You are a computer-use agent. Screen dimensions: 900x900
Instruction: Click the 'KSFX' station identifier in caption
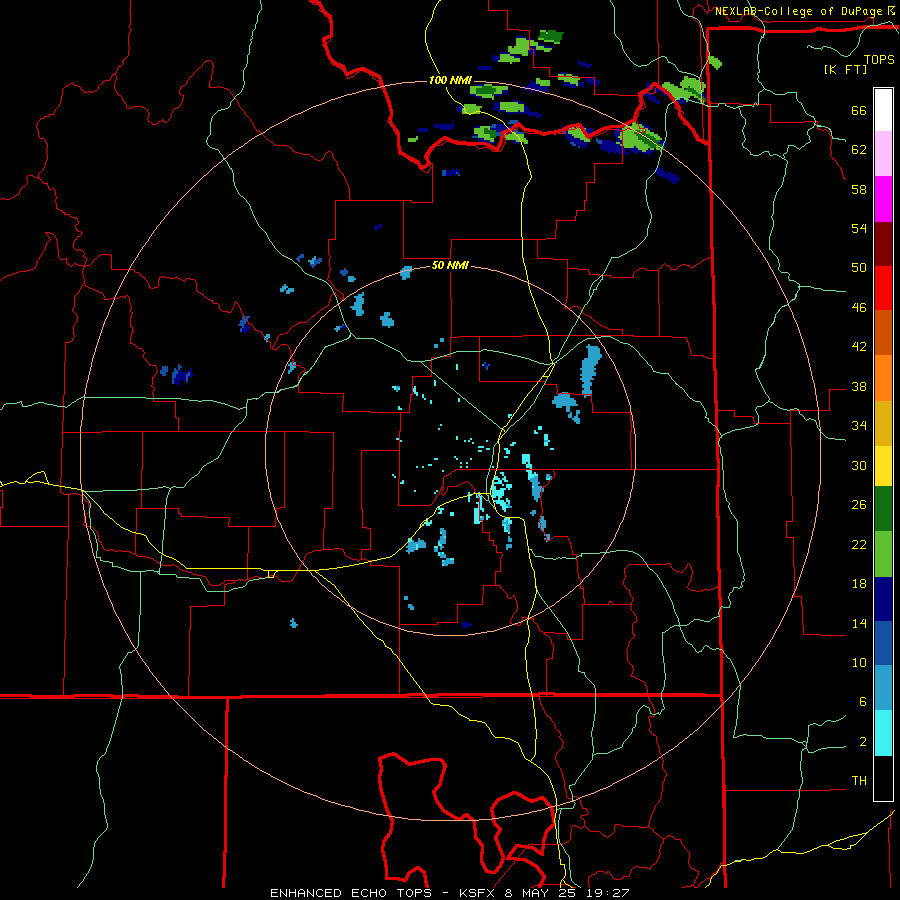click(x=480, y=893)
